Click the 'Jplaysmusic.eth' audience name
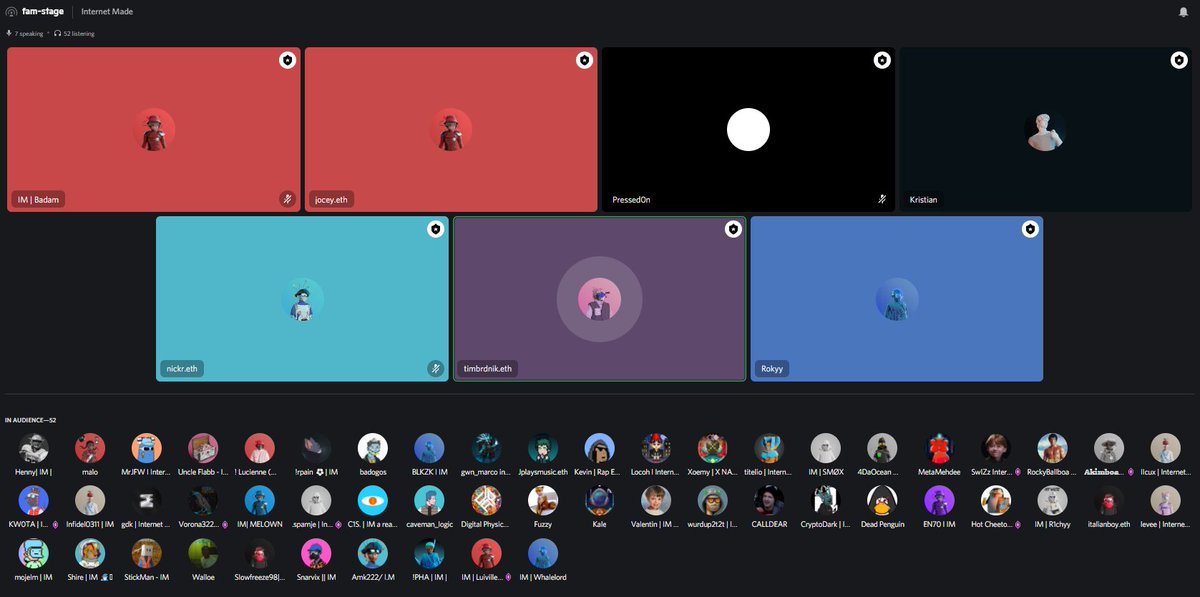Image resolution: width=1200 pixels, height=597 pixels. 543,471
